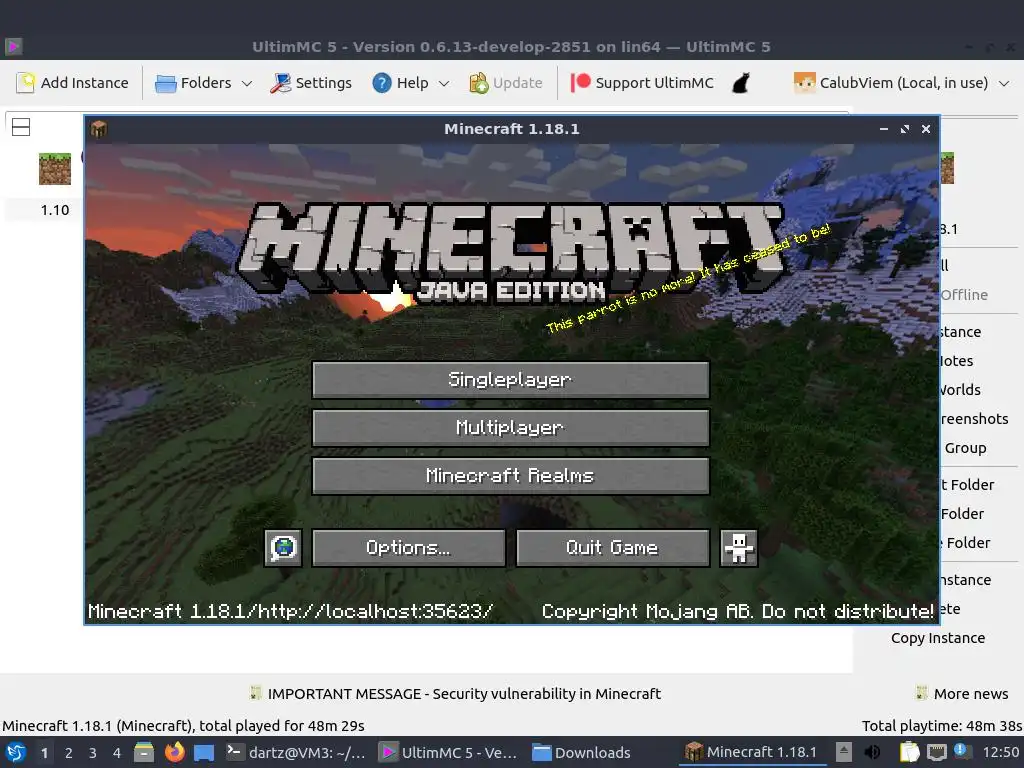1024x768 pixels.
Task: Click the Copyright Mojang AB text
Action: [x=737, y=611]
